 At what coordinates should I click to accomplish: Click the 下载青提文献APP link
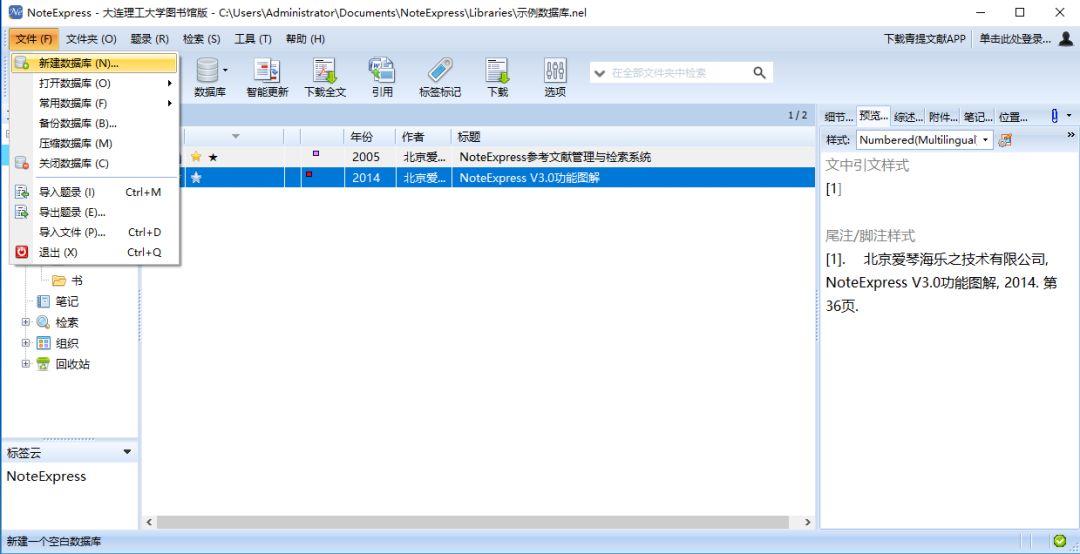925,39
